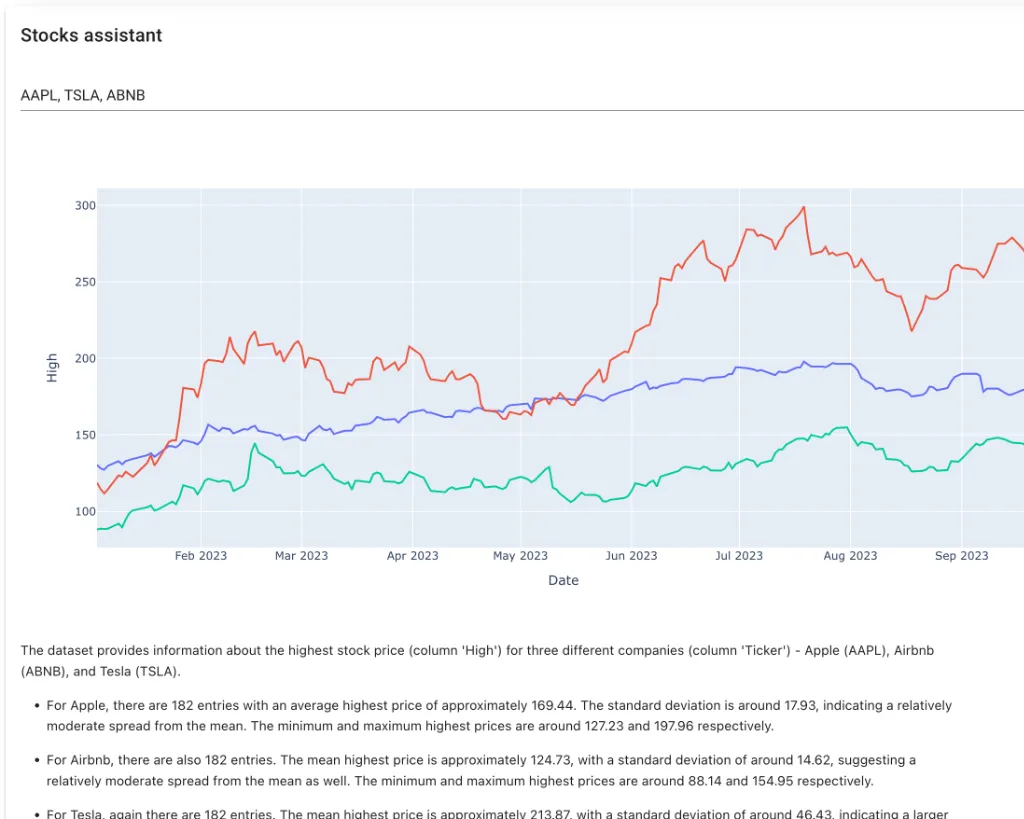This screenshot has width=1024, height=819.
Task: Click the 250 y-axis tick label
Action: [x=84, y=282]
